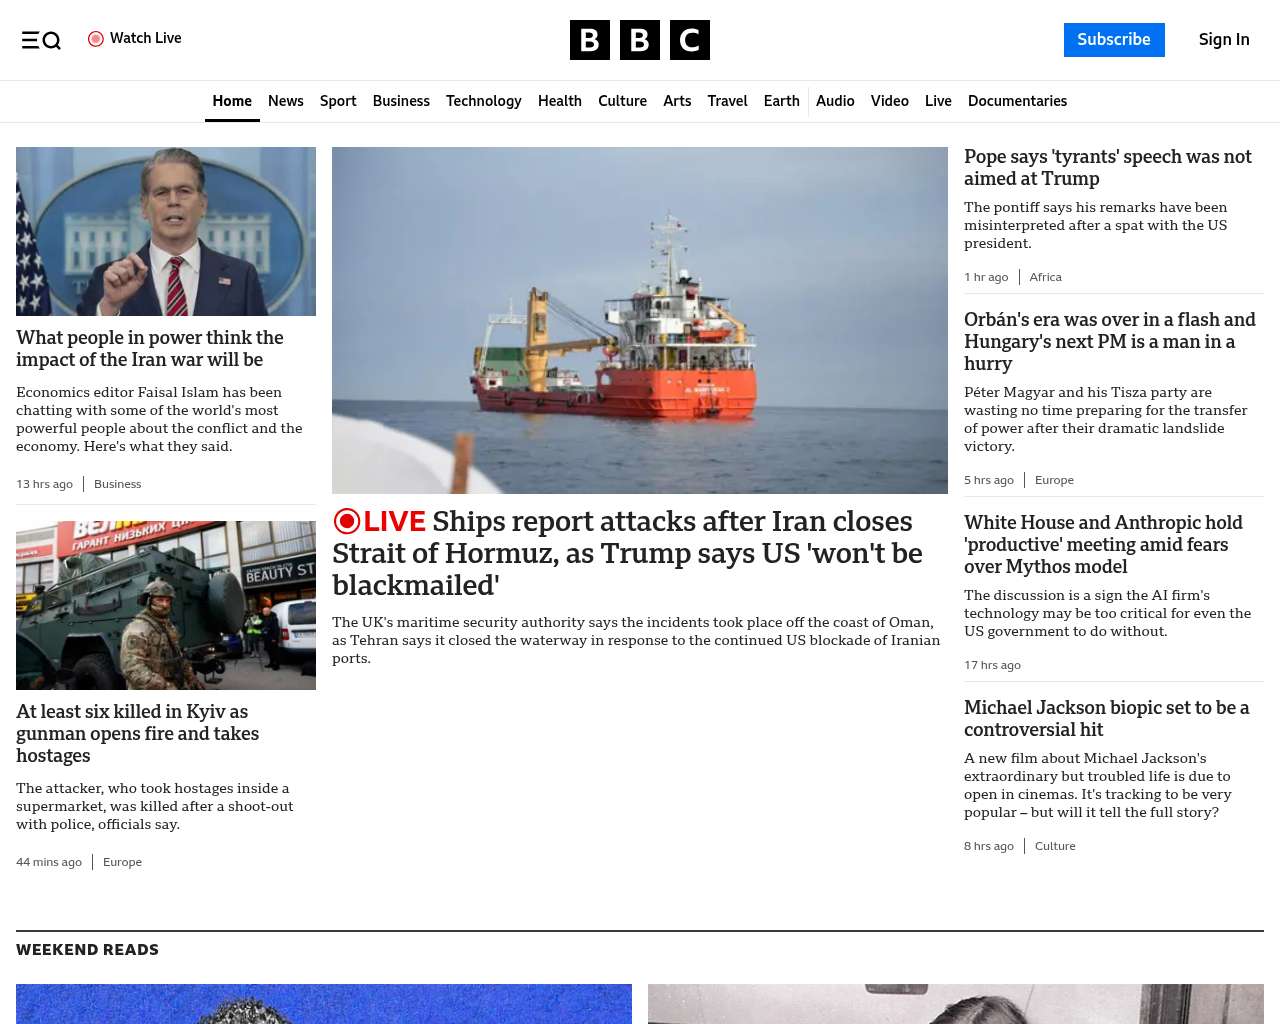Click the White House briefing speaker image
Viewport: 1280px width, 1024px height.
166,231
